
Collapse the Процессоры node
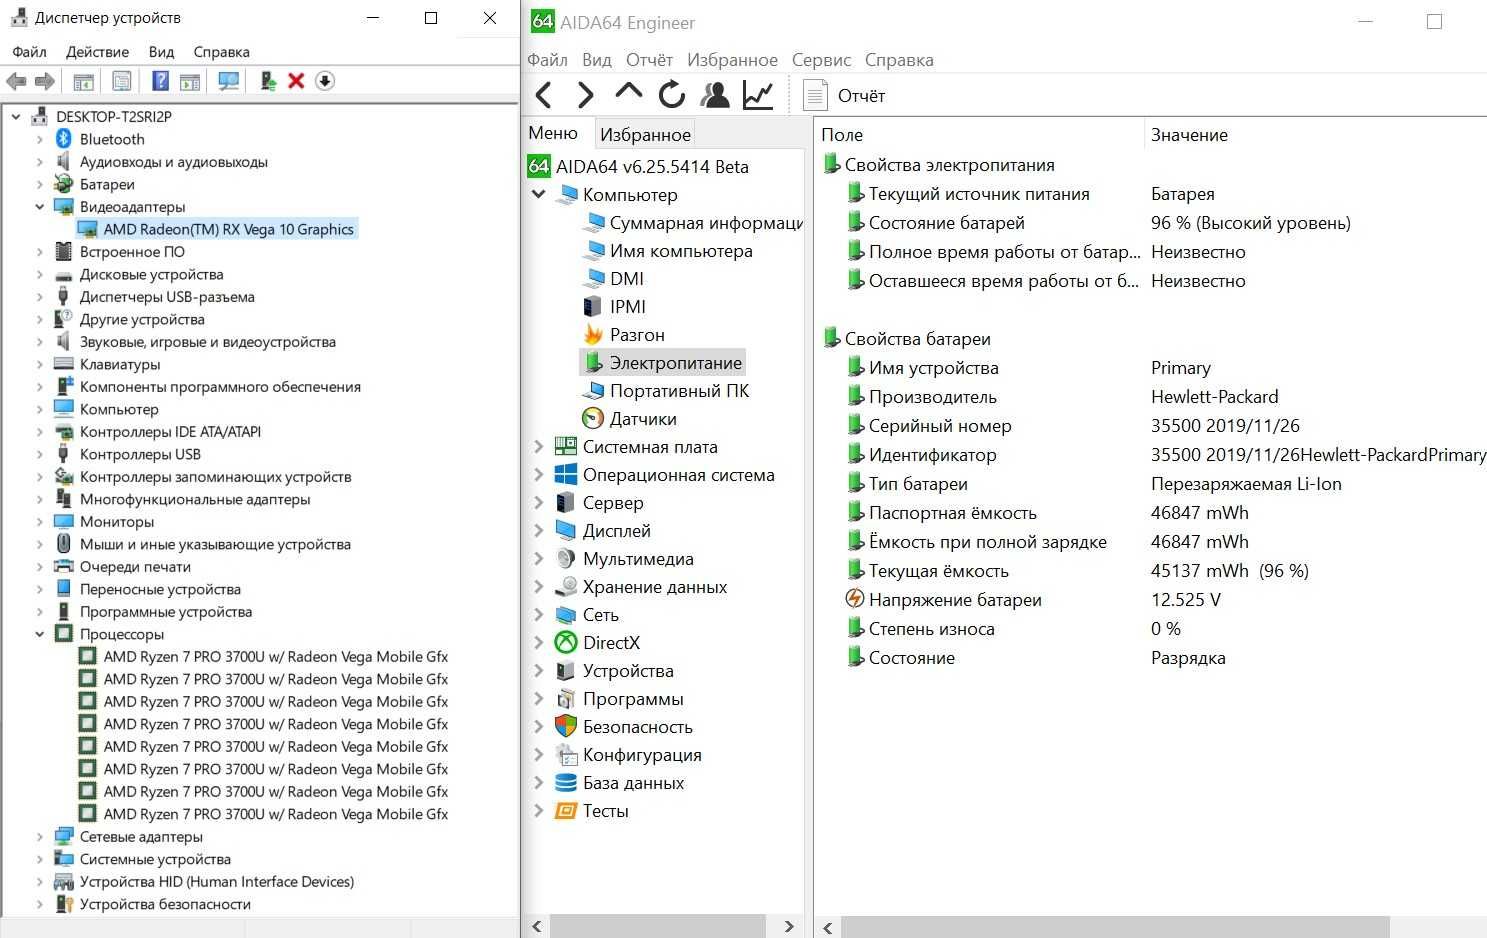coord(40,634)
